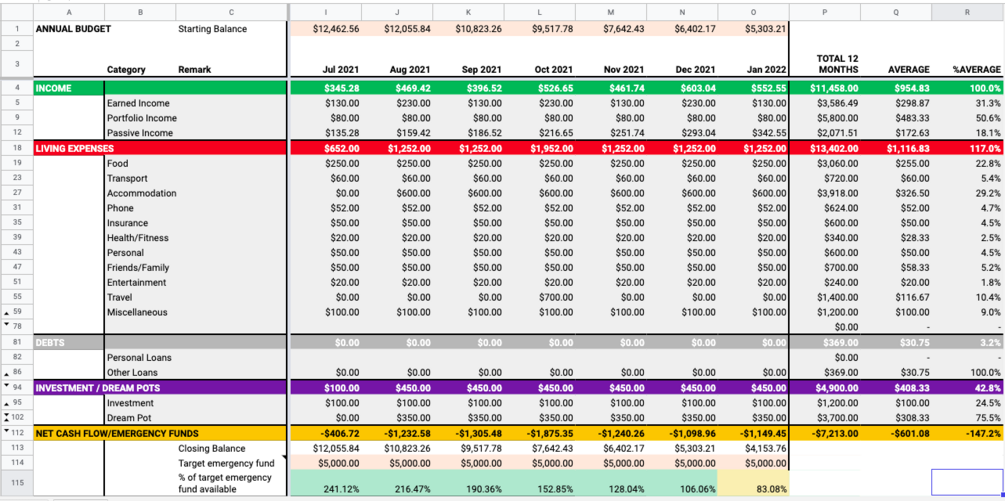
Task: Select the 117.0% living expenses cell
Action: [967, 148]
